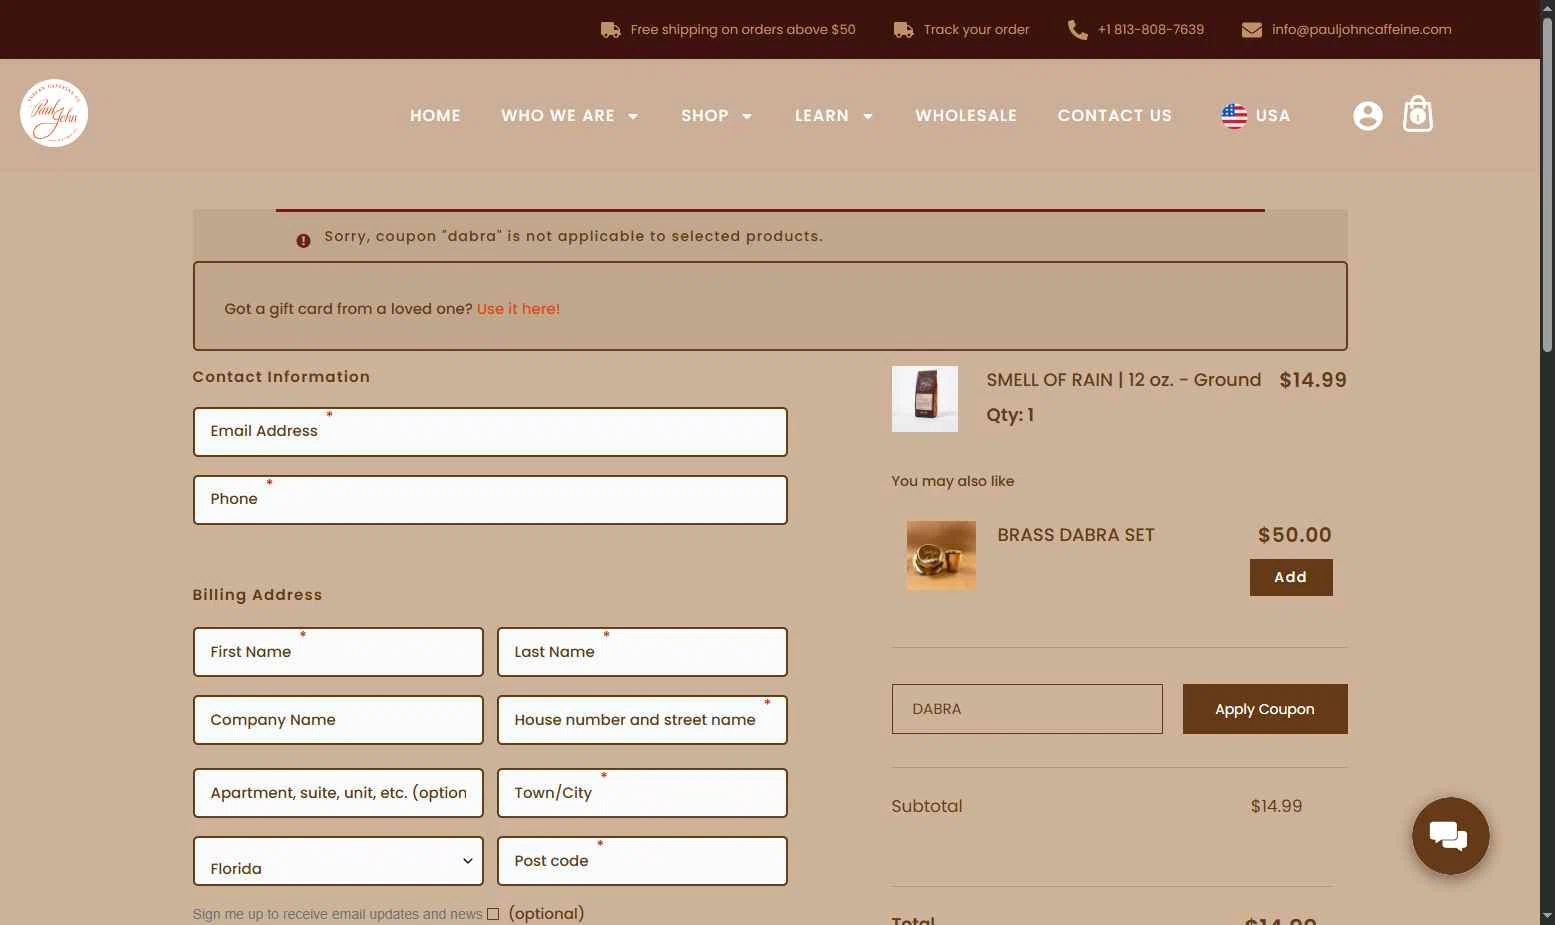
Task: Select the USA country label
Action: tap(1273, 116)
